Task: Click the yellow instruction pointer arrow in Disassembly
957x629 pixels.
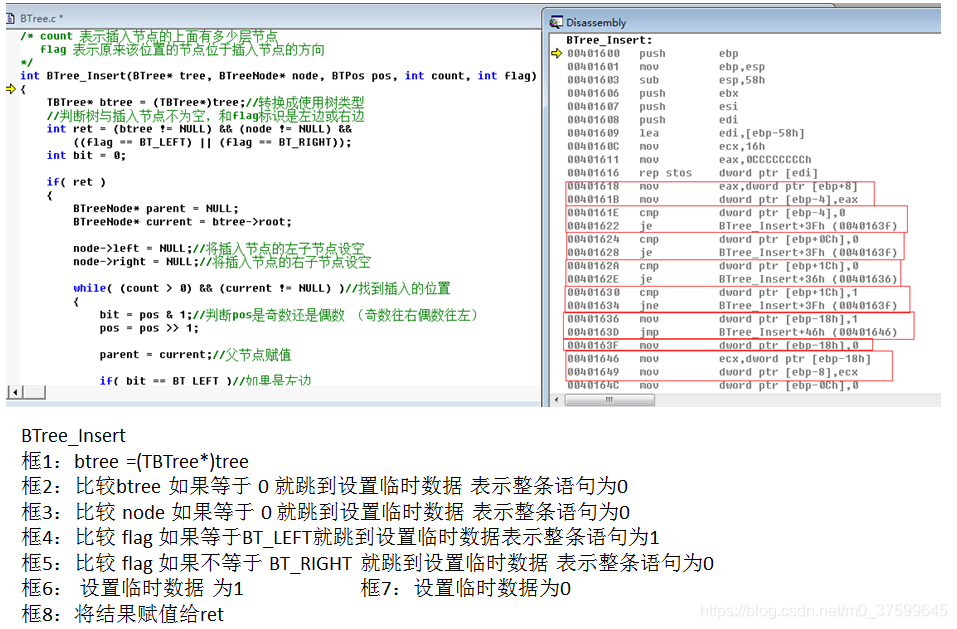Action: 556,53
